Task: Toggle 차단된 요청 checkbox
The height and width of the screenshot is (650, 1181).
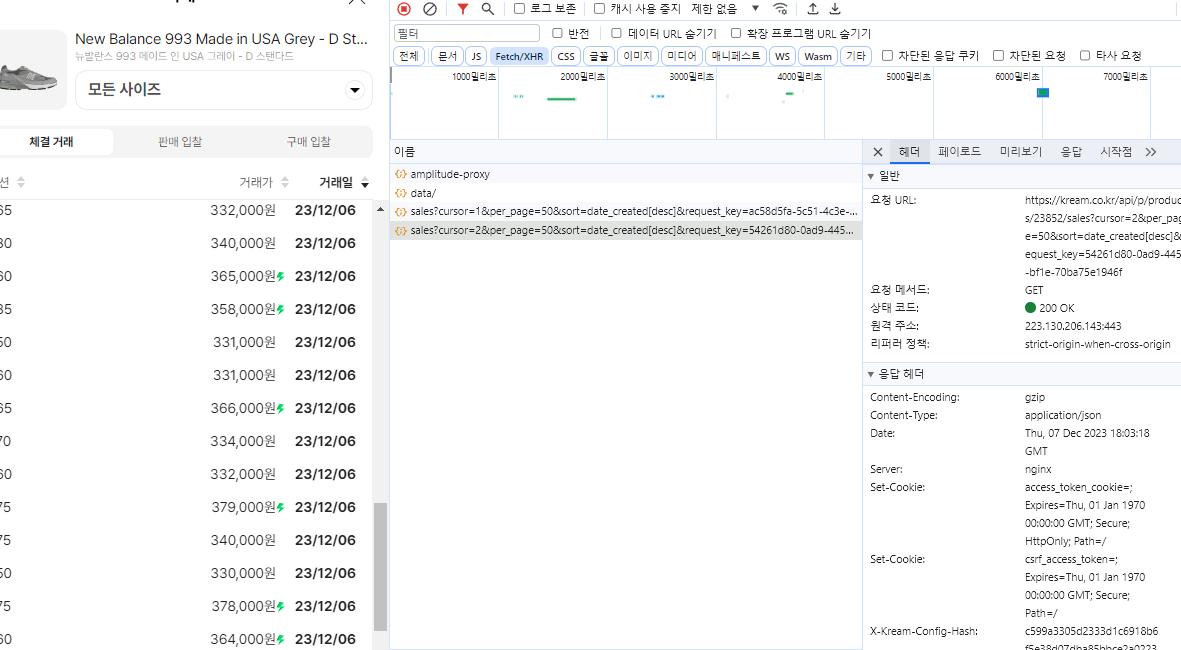Action: pyautogui.click(x=998, y=56)
